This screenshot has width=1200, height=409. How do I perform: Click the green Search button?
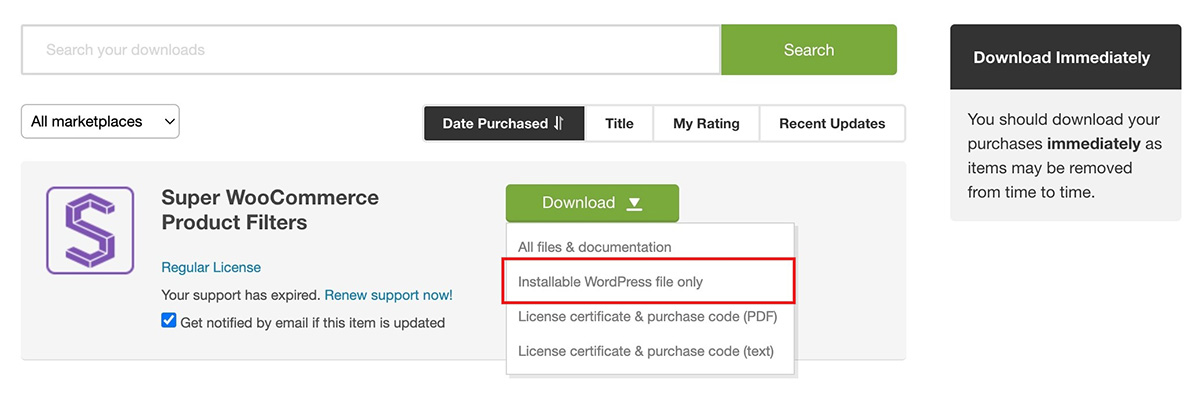pos(809,50)
